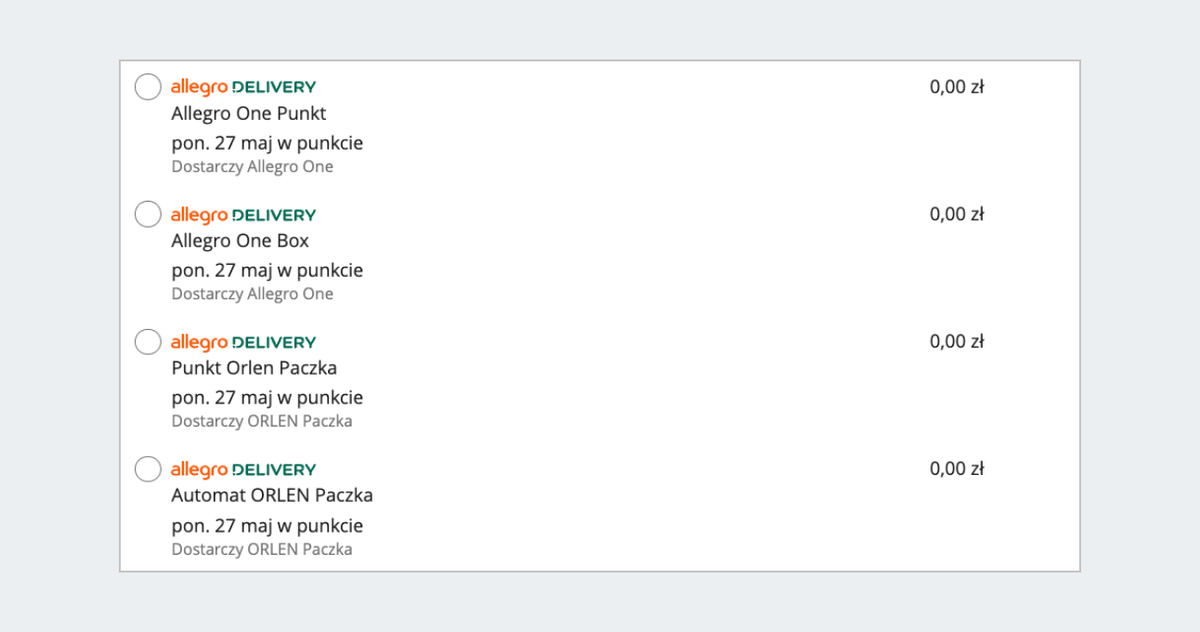Click Allegro Delivery logo above Allegro One Box
The image size is (1200, 632).
click(243, 215)
